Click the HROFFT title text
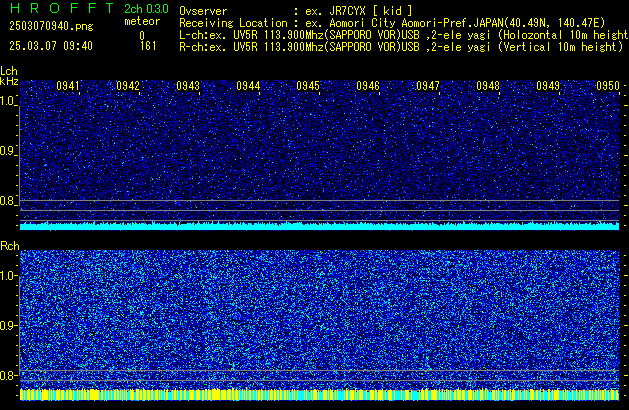Image resolution: width=629 pixels, height=410 pixels. pos(61,8)
